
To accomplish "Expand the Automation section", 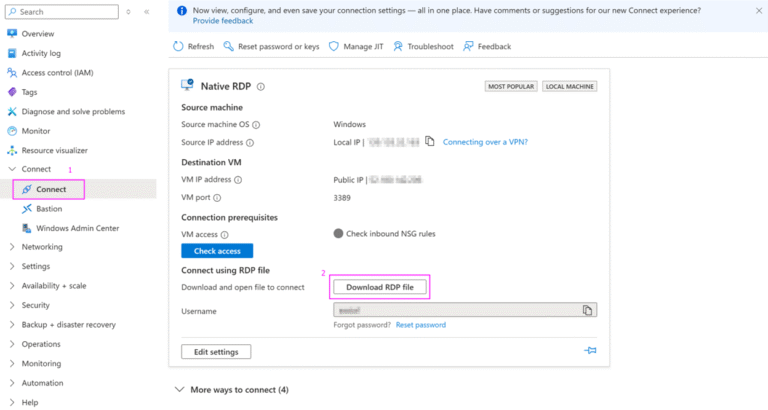I will pyautogui.click(x=12, y=383).
